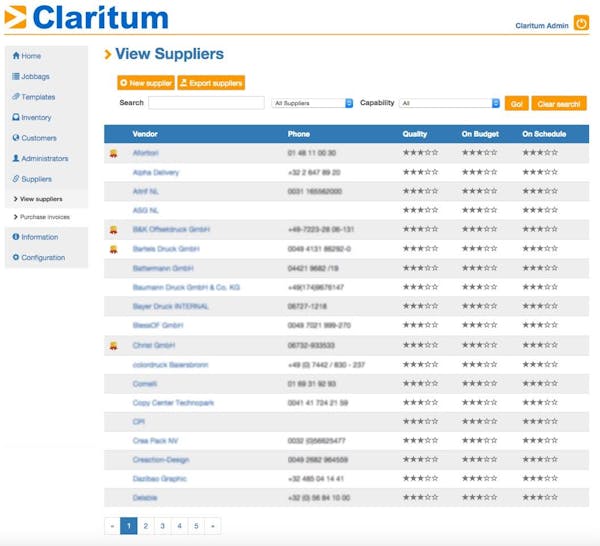
Task: Go to pagination page 4
Action: [x=179, y=526]
